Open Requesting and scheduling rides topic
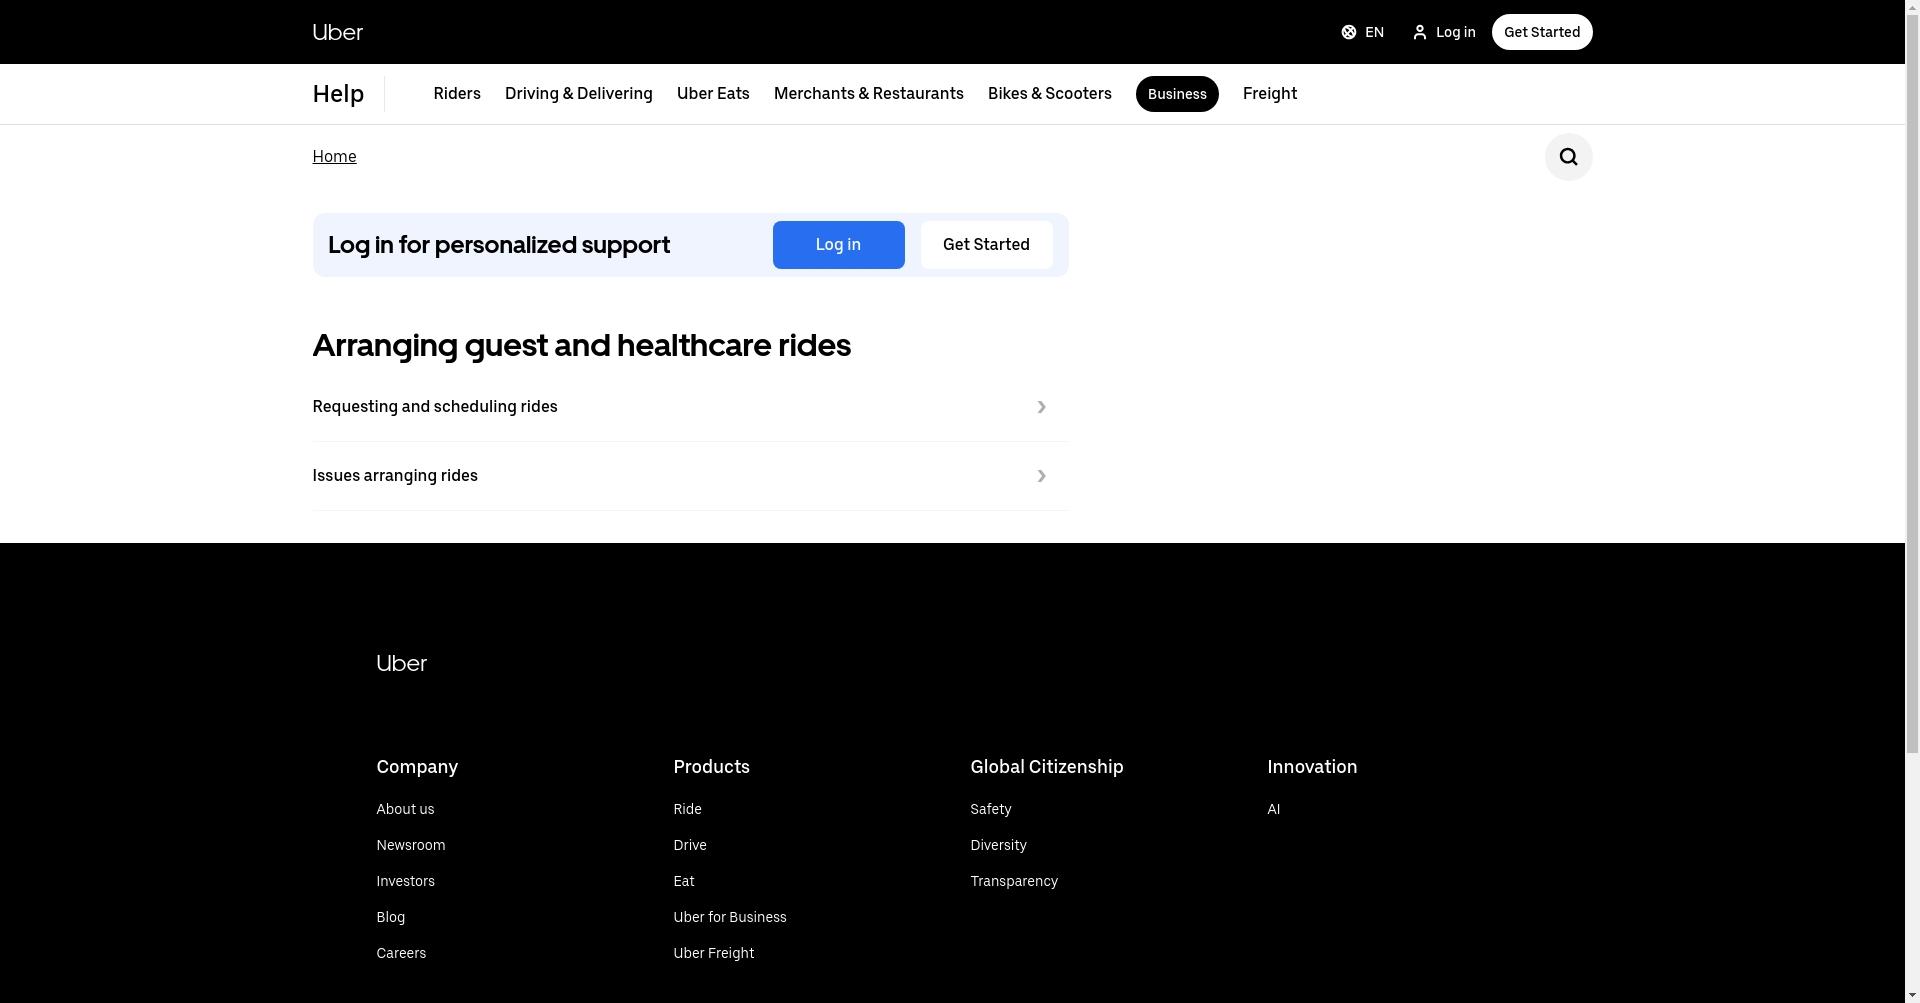 point(690,407)
